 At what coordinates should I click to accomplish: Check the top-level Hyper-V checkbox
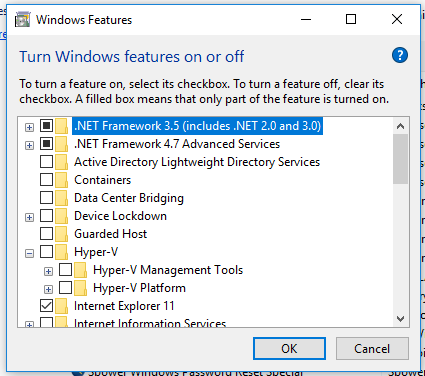(x=46, y=252)
